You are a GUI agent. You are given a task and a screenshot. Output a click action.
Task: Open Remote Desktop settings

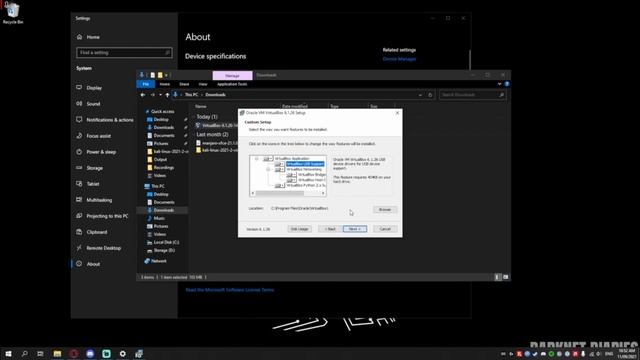(103, 248)
